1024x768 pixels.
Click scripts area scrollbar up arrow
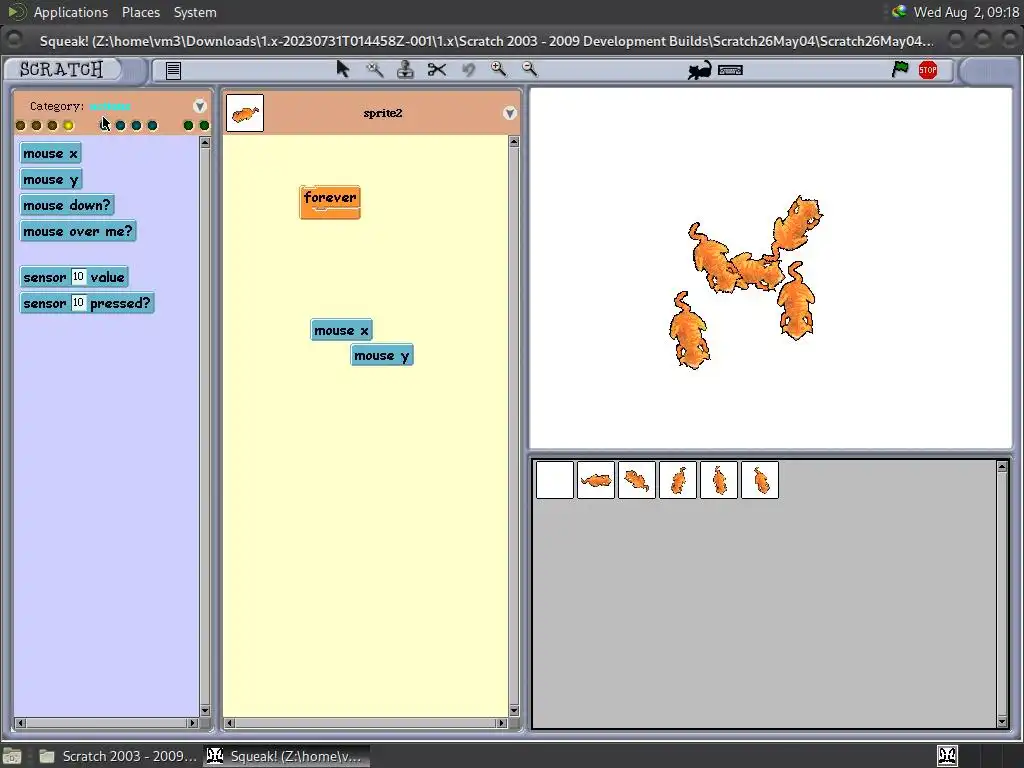pyautogui.click(x=514, y=142)
